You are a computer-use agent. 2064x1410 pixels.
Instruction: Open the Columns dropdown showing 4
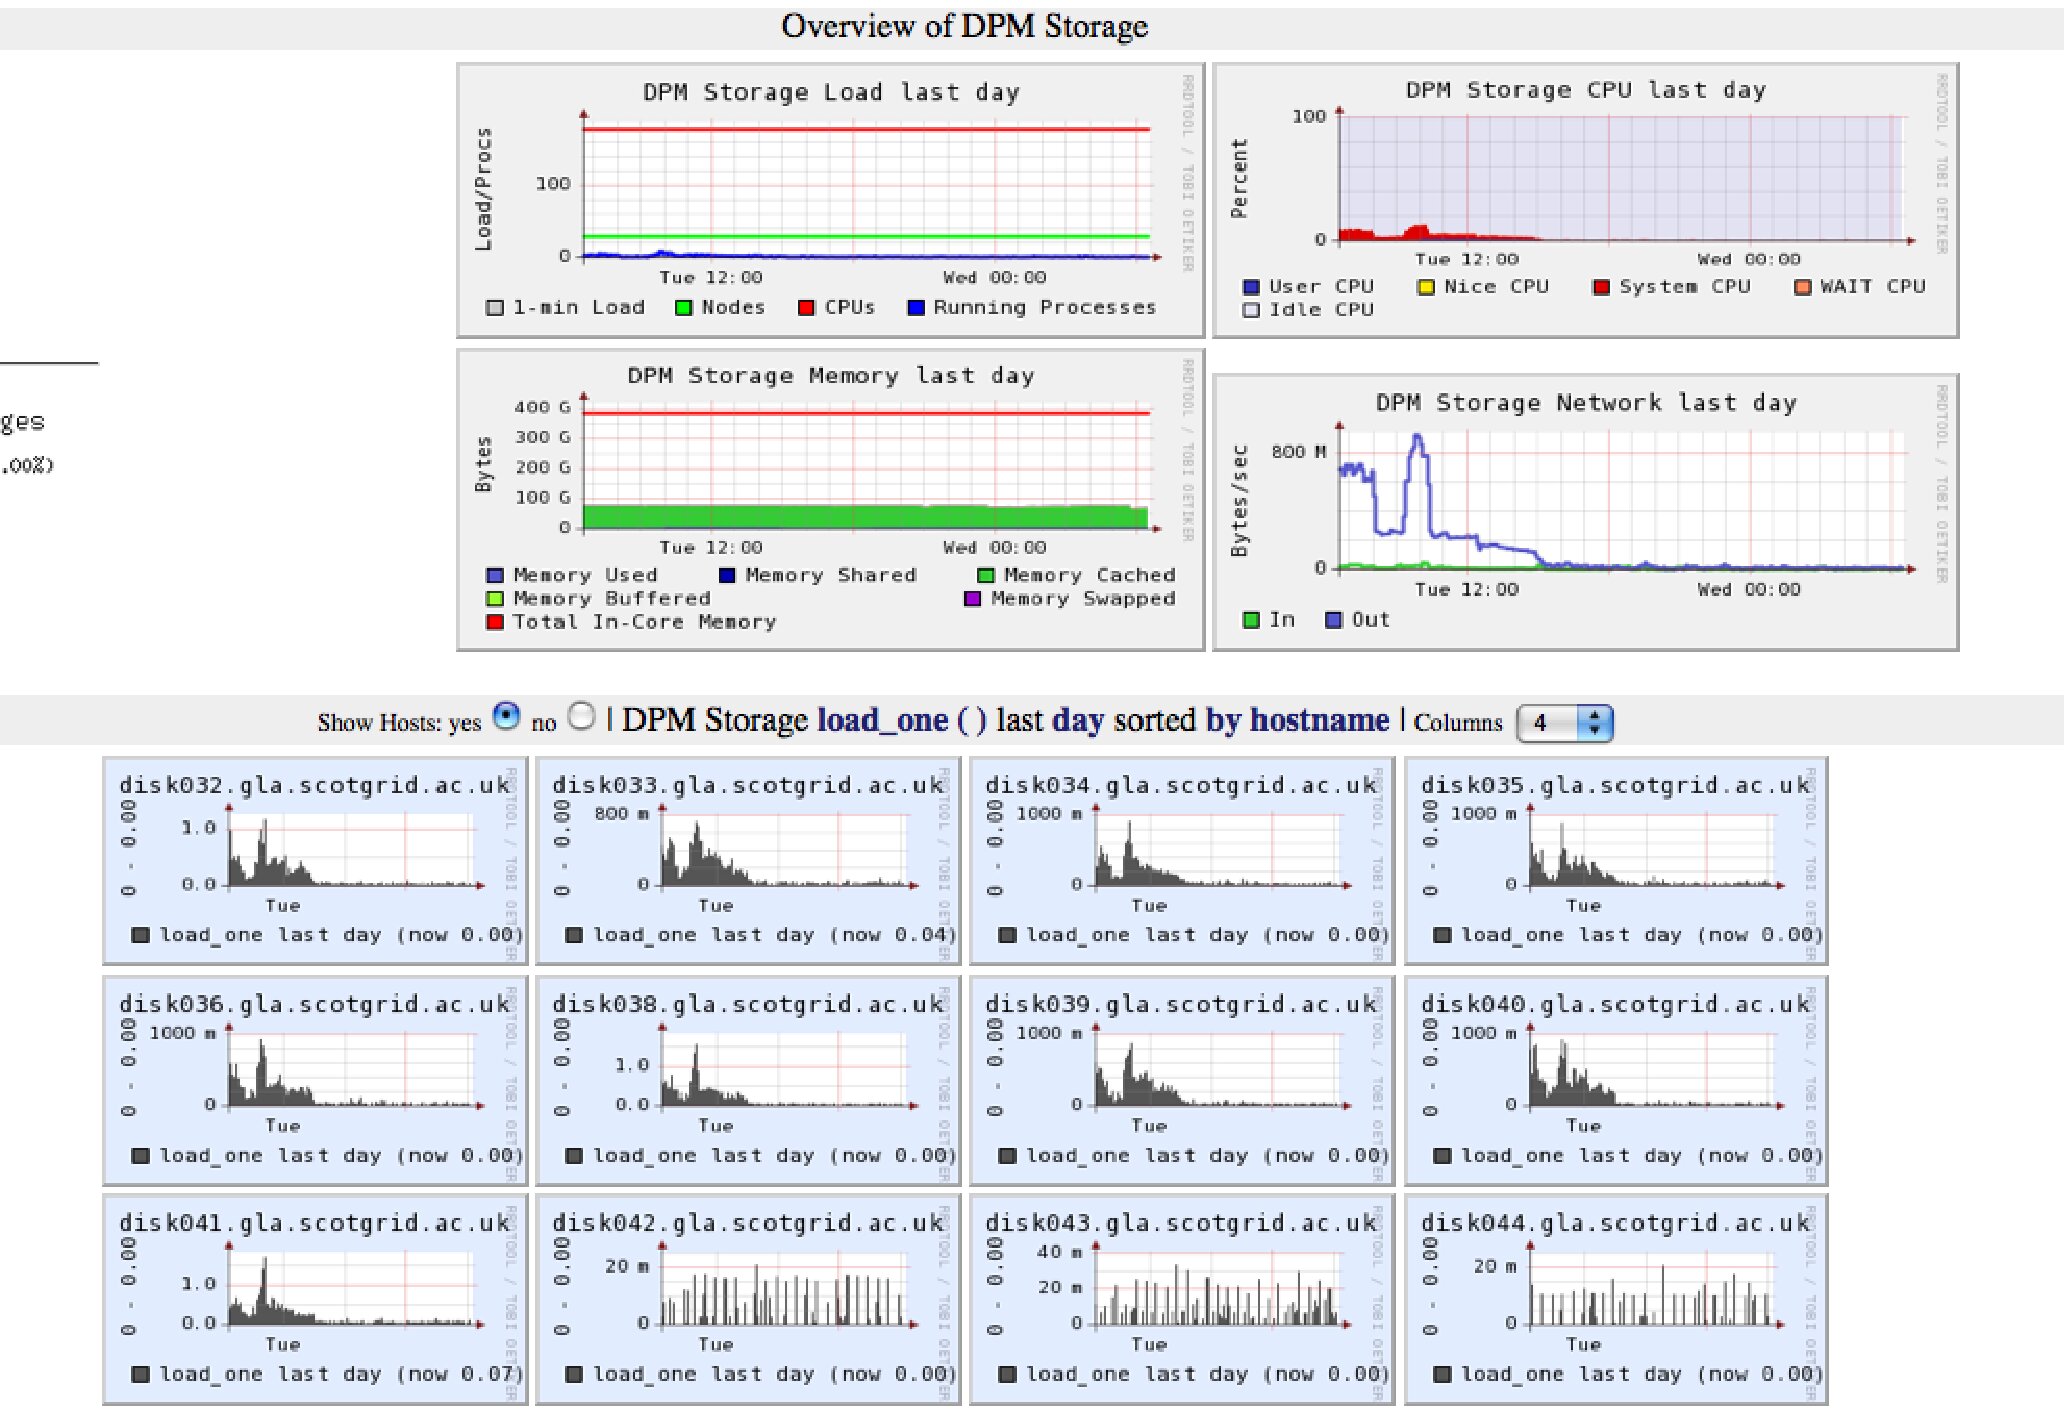tap(1565, 722)
